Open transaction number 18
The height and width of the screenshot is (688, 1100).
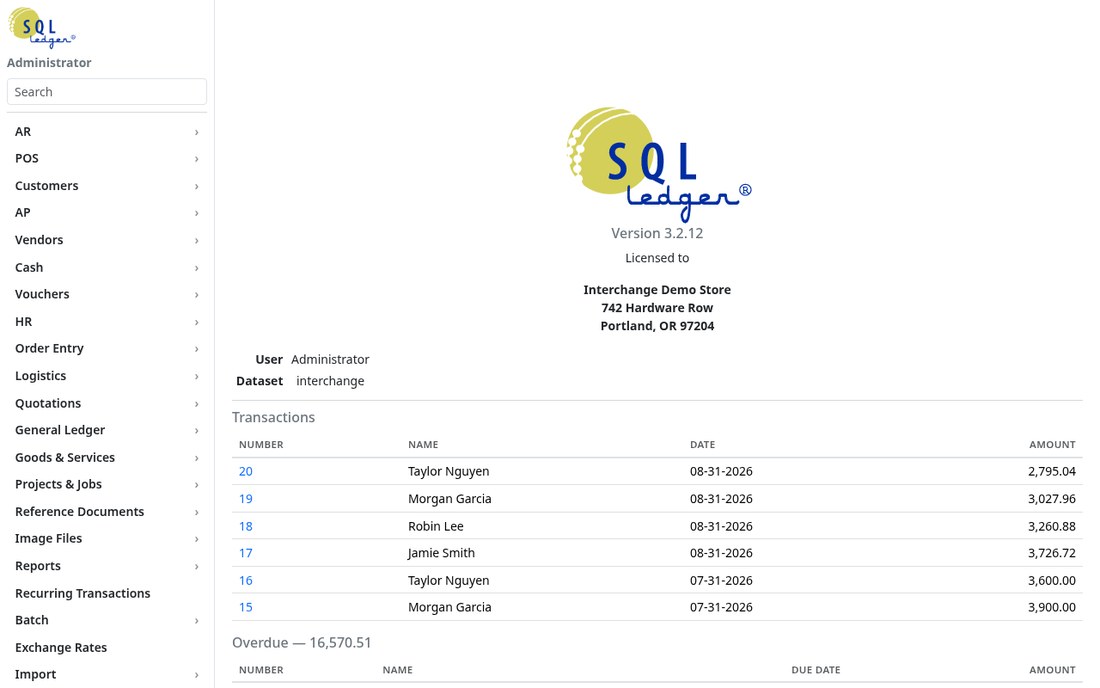(246, 526)
